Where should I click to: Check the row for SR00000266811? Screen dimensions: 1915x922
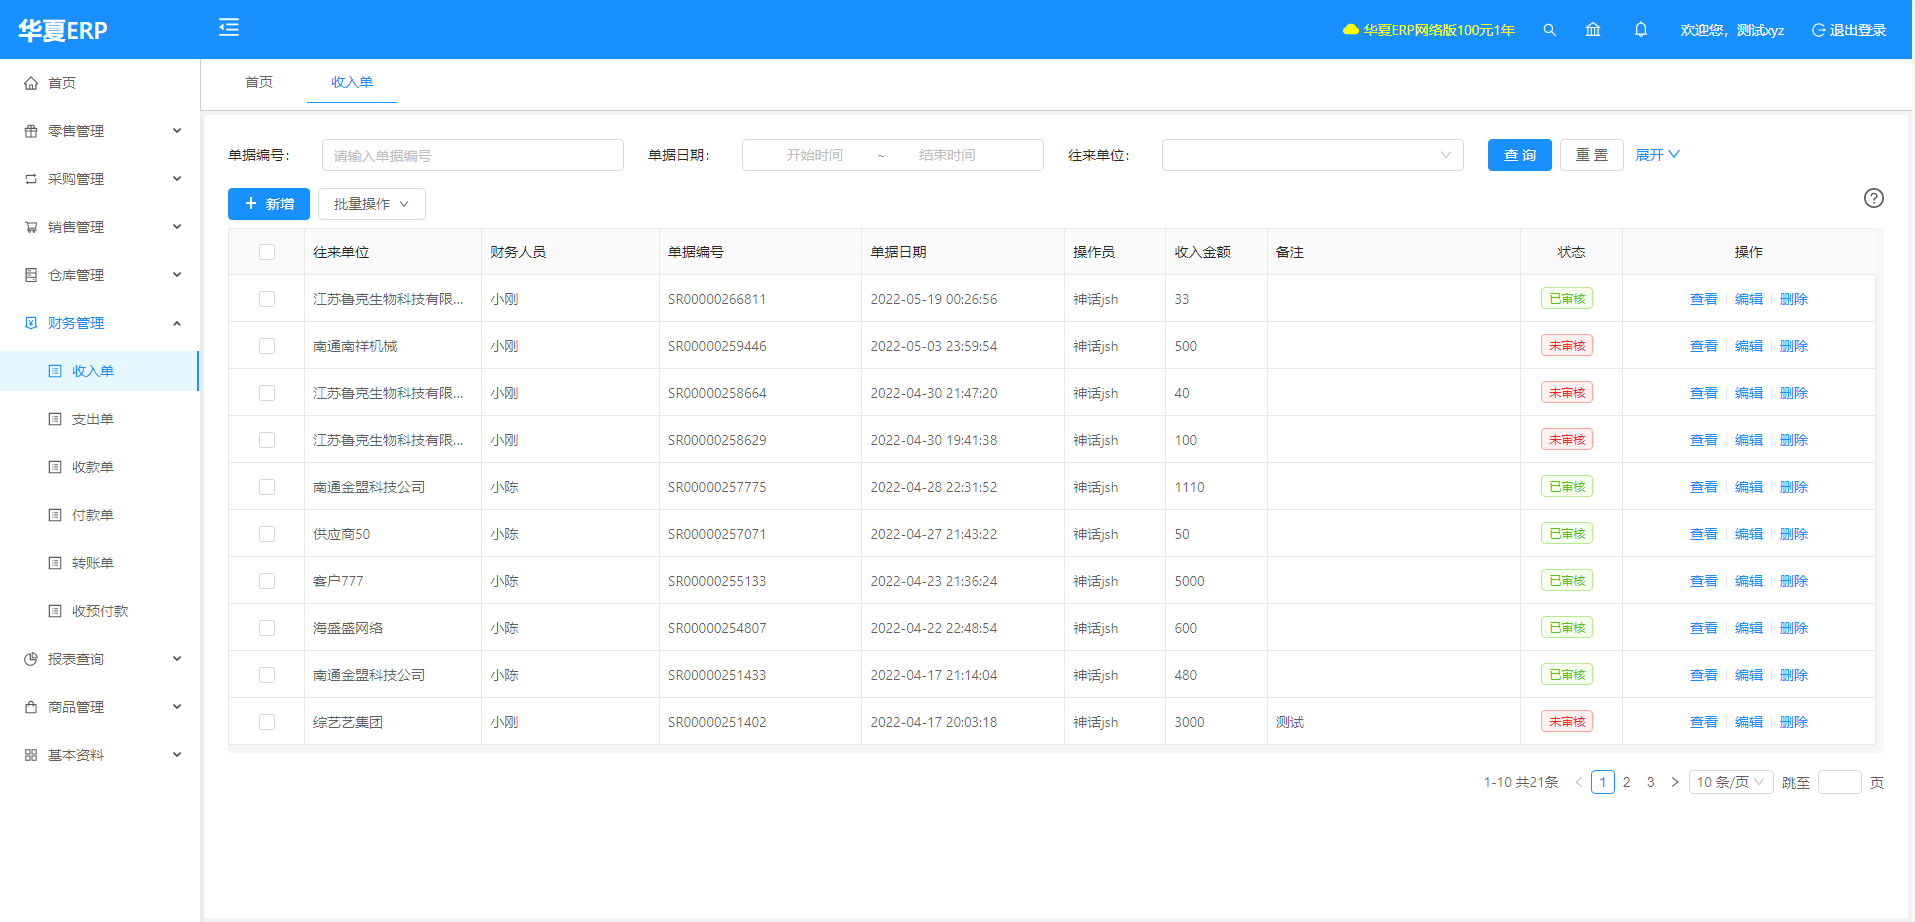pos(267,299)
